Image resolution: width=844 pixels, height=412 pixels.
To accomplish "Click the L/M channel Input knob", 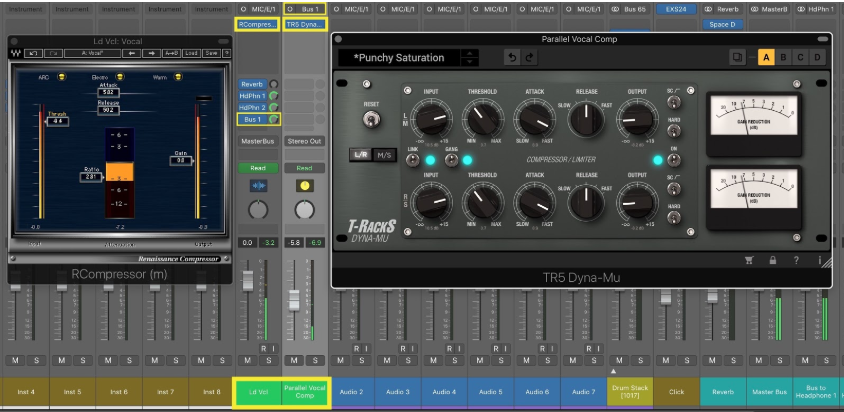I will pyautogui.click(x=432, y=119).
